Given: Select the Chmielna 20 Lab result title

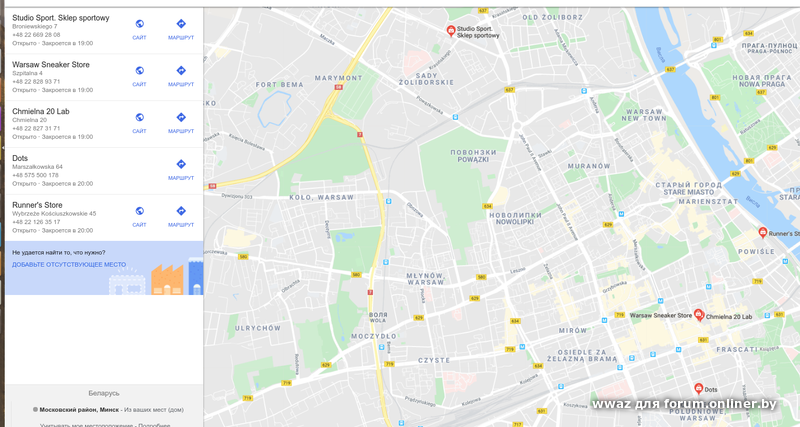Looking at the screenshot, I should [x=41, y=111].
